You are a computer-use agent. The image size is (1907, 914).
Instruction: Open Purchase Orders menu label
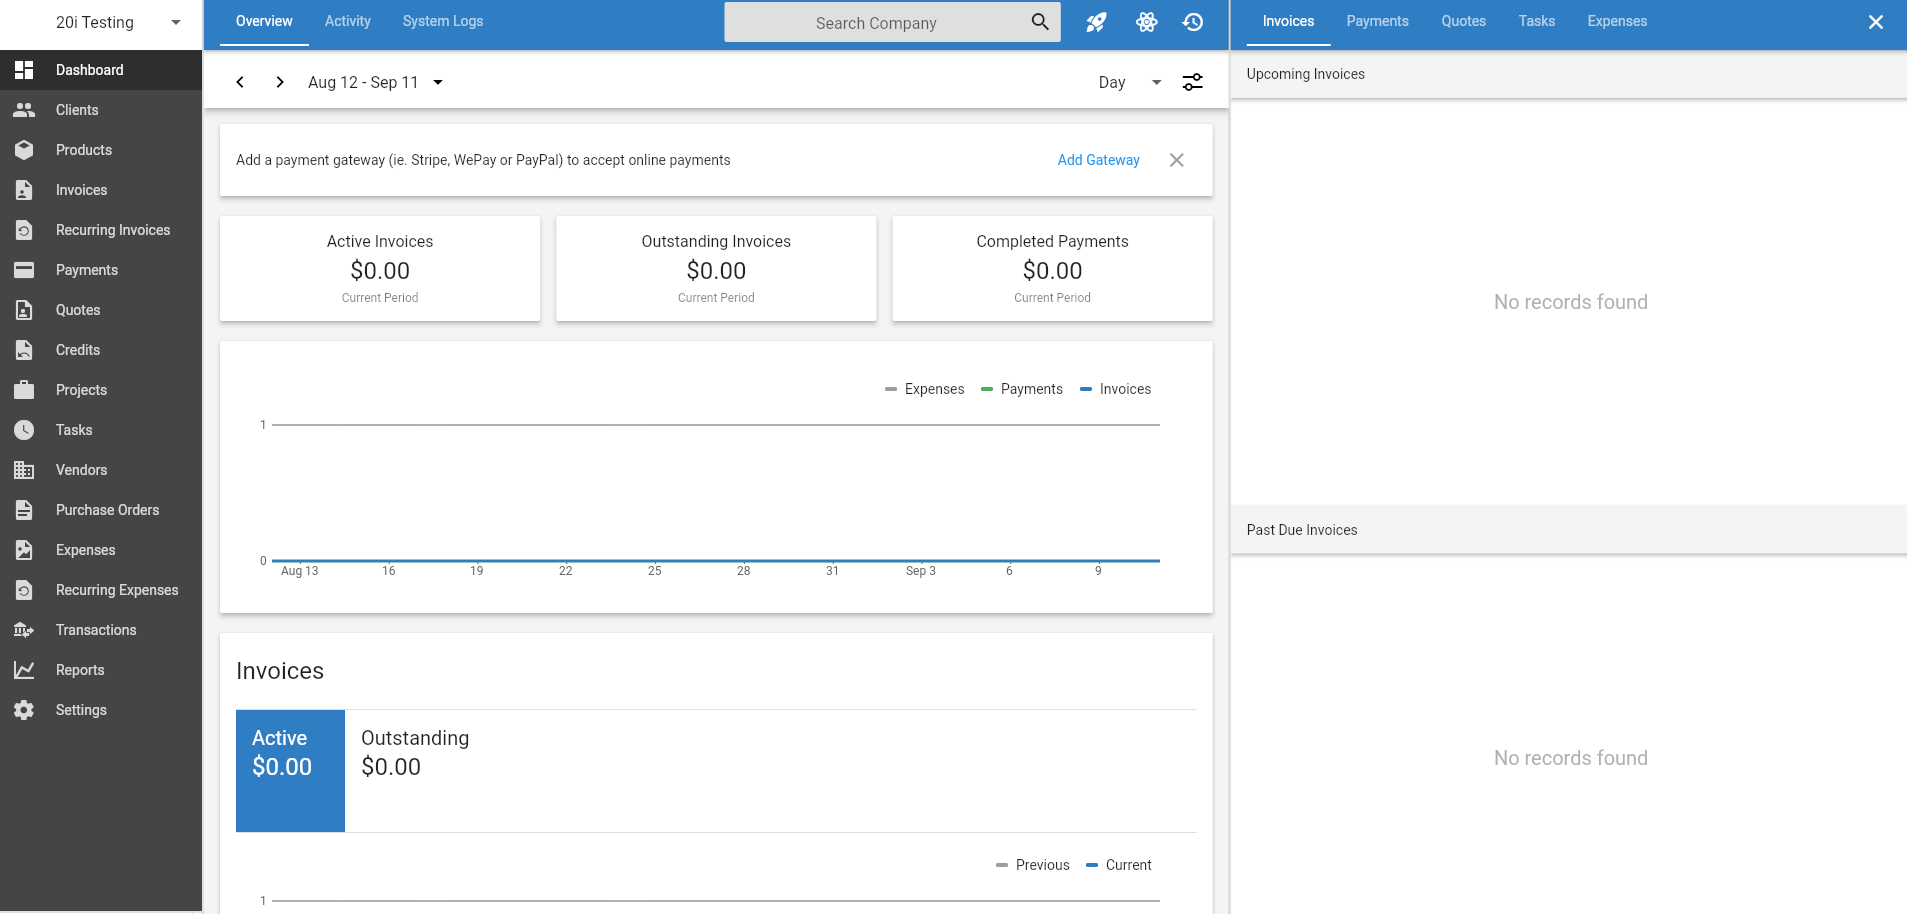coord(108,510)
